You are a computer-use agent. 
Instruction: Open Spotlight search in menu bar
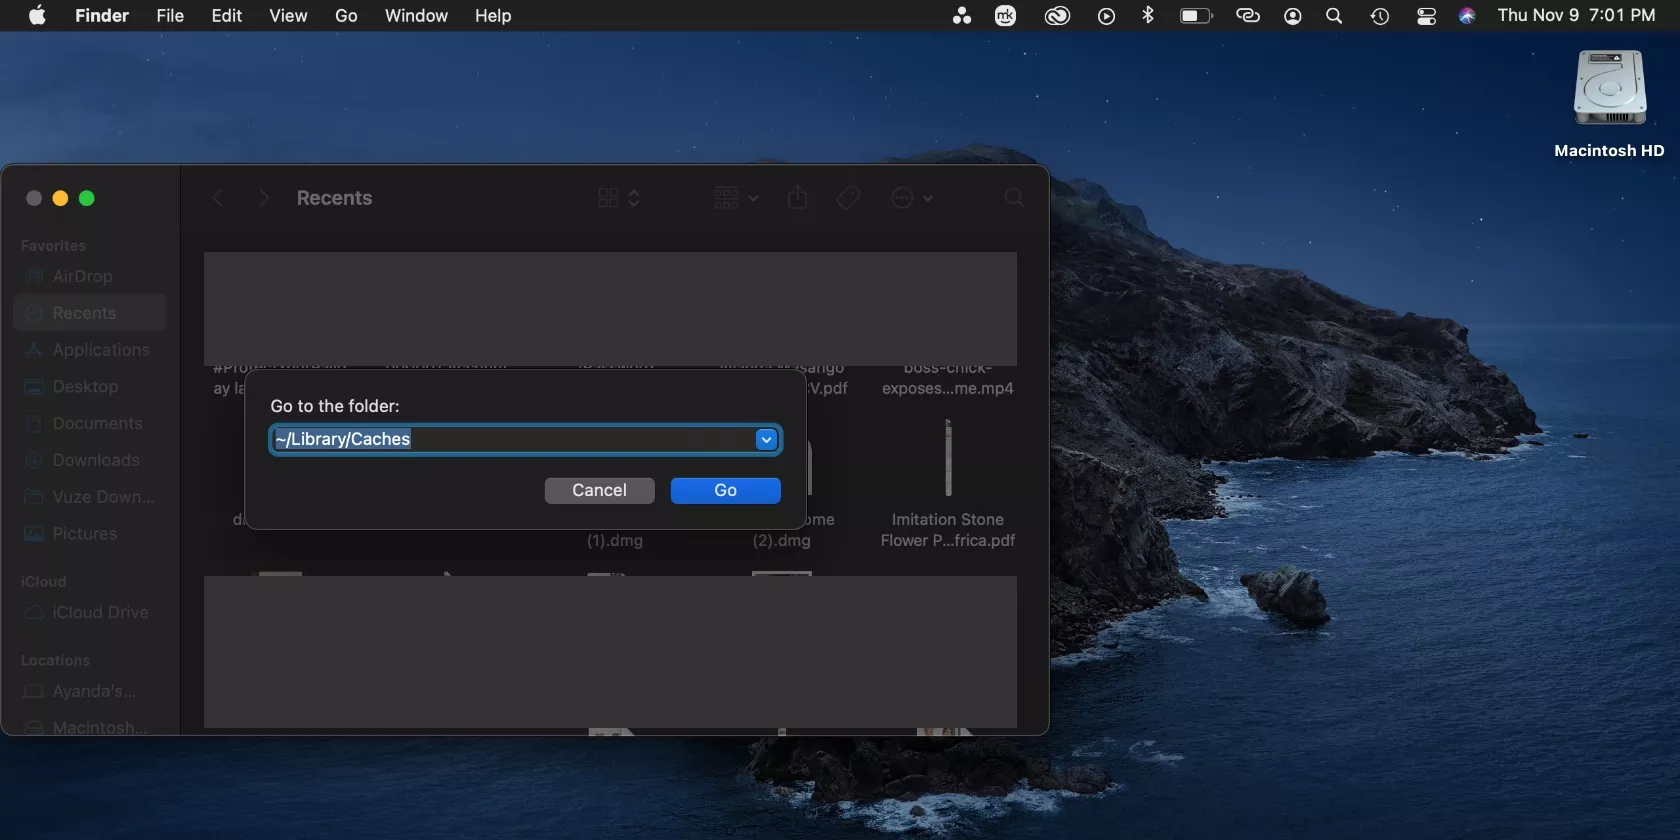tap(1334, 15)
